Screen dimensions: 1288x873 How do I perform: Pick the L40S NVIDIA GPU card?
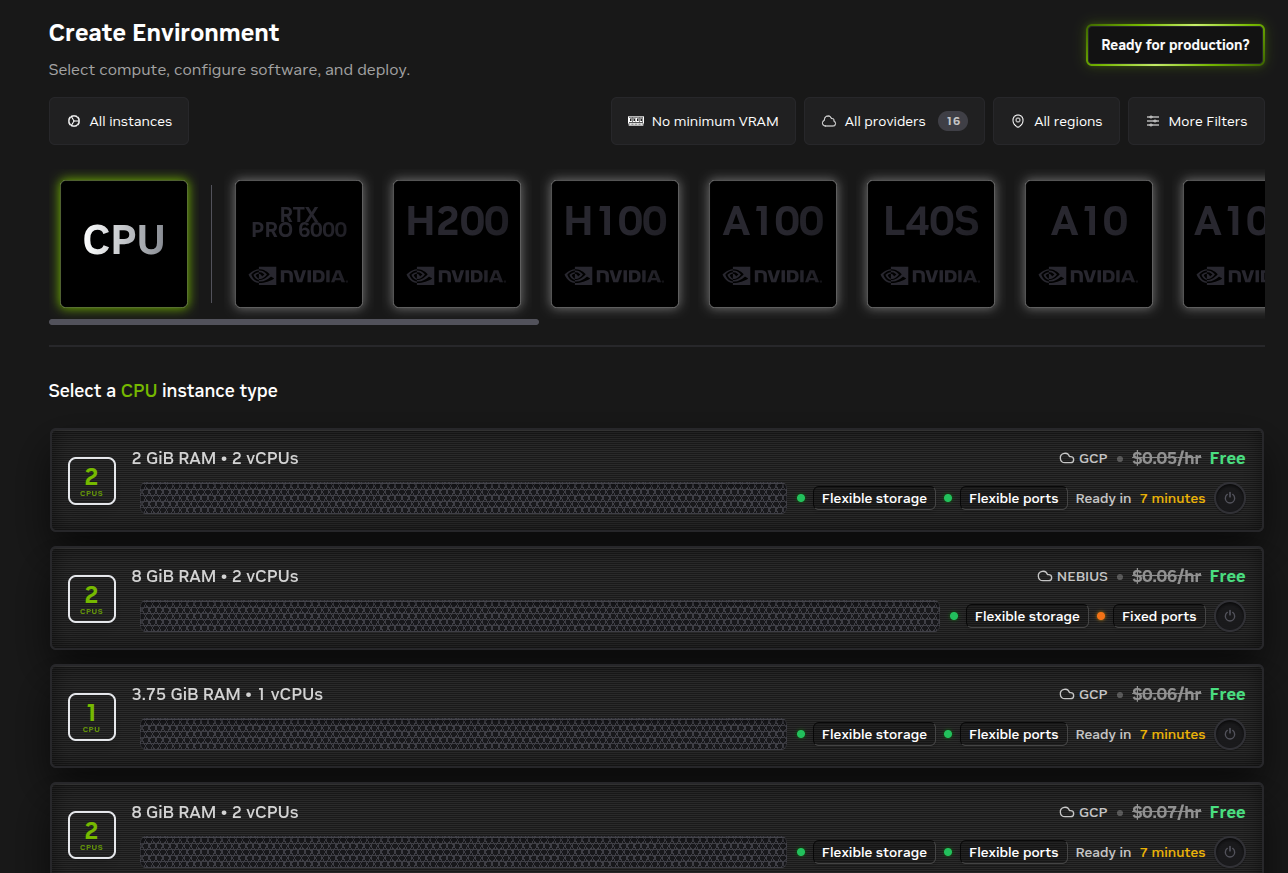[x=931, y=244]
